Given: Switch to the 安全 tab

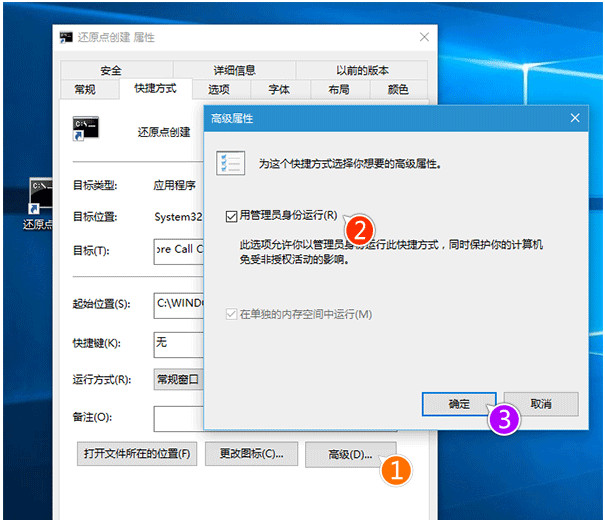Looking at the screenshot, I should tap(110, 70).
